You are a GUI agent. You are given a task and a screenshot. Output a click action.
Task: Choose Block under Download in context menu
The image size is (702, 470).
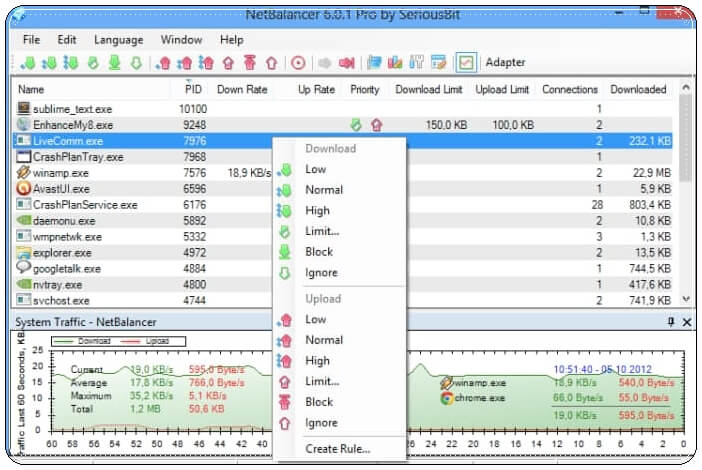pos(340,252)
